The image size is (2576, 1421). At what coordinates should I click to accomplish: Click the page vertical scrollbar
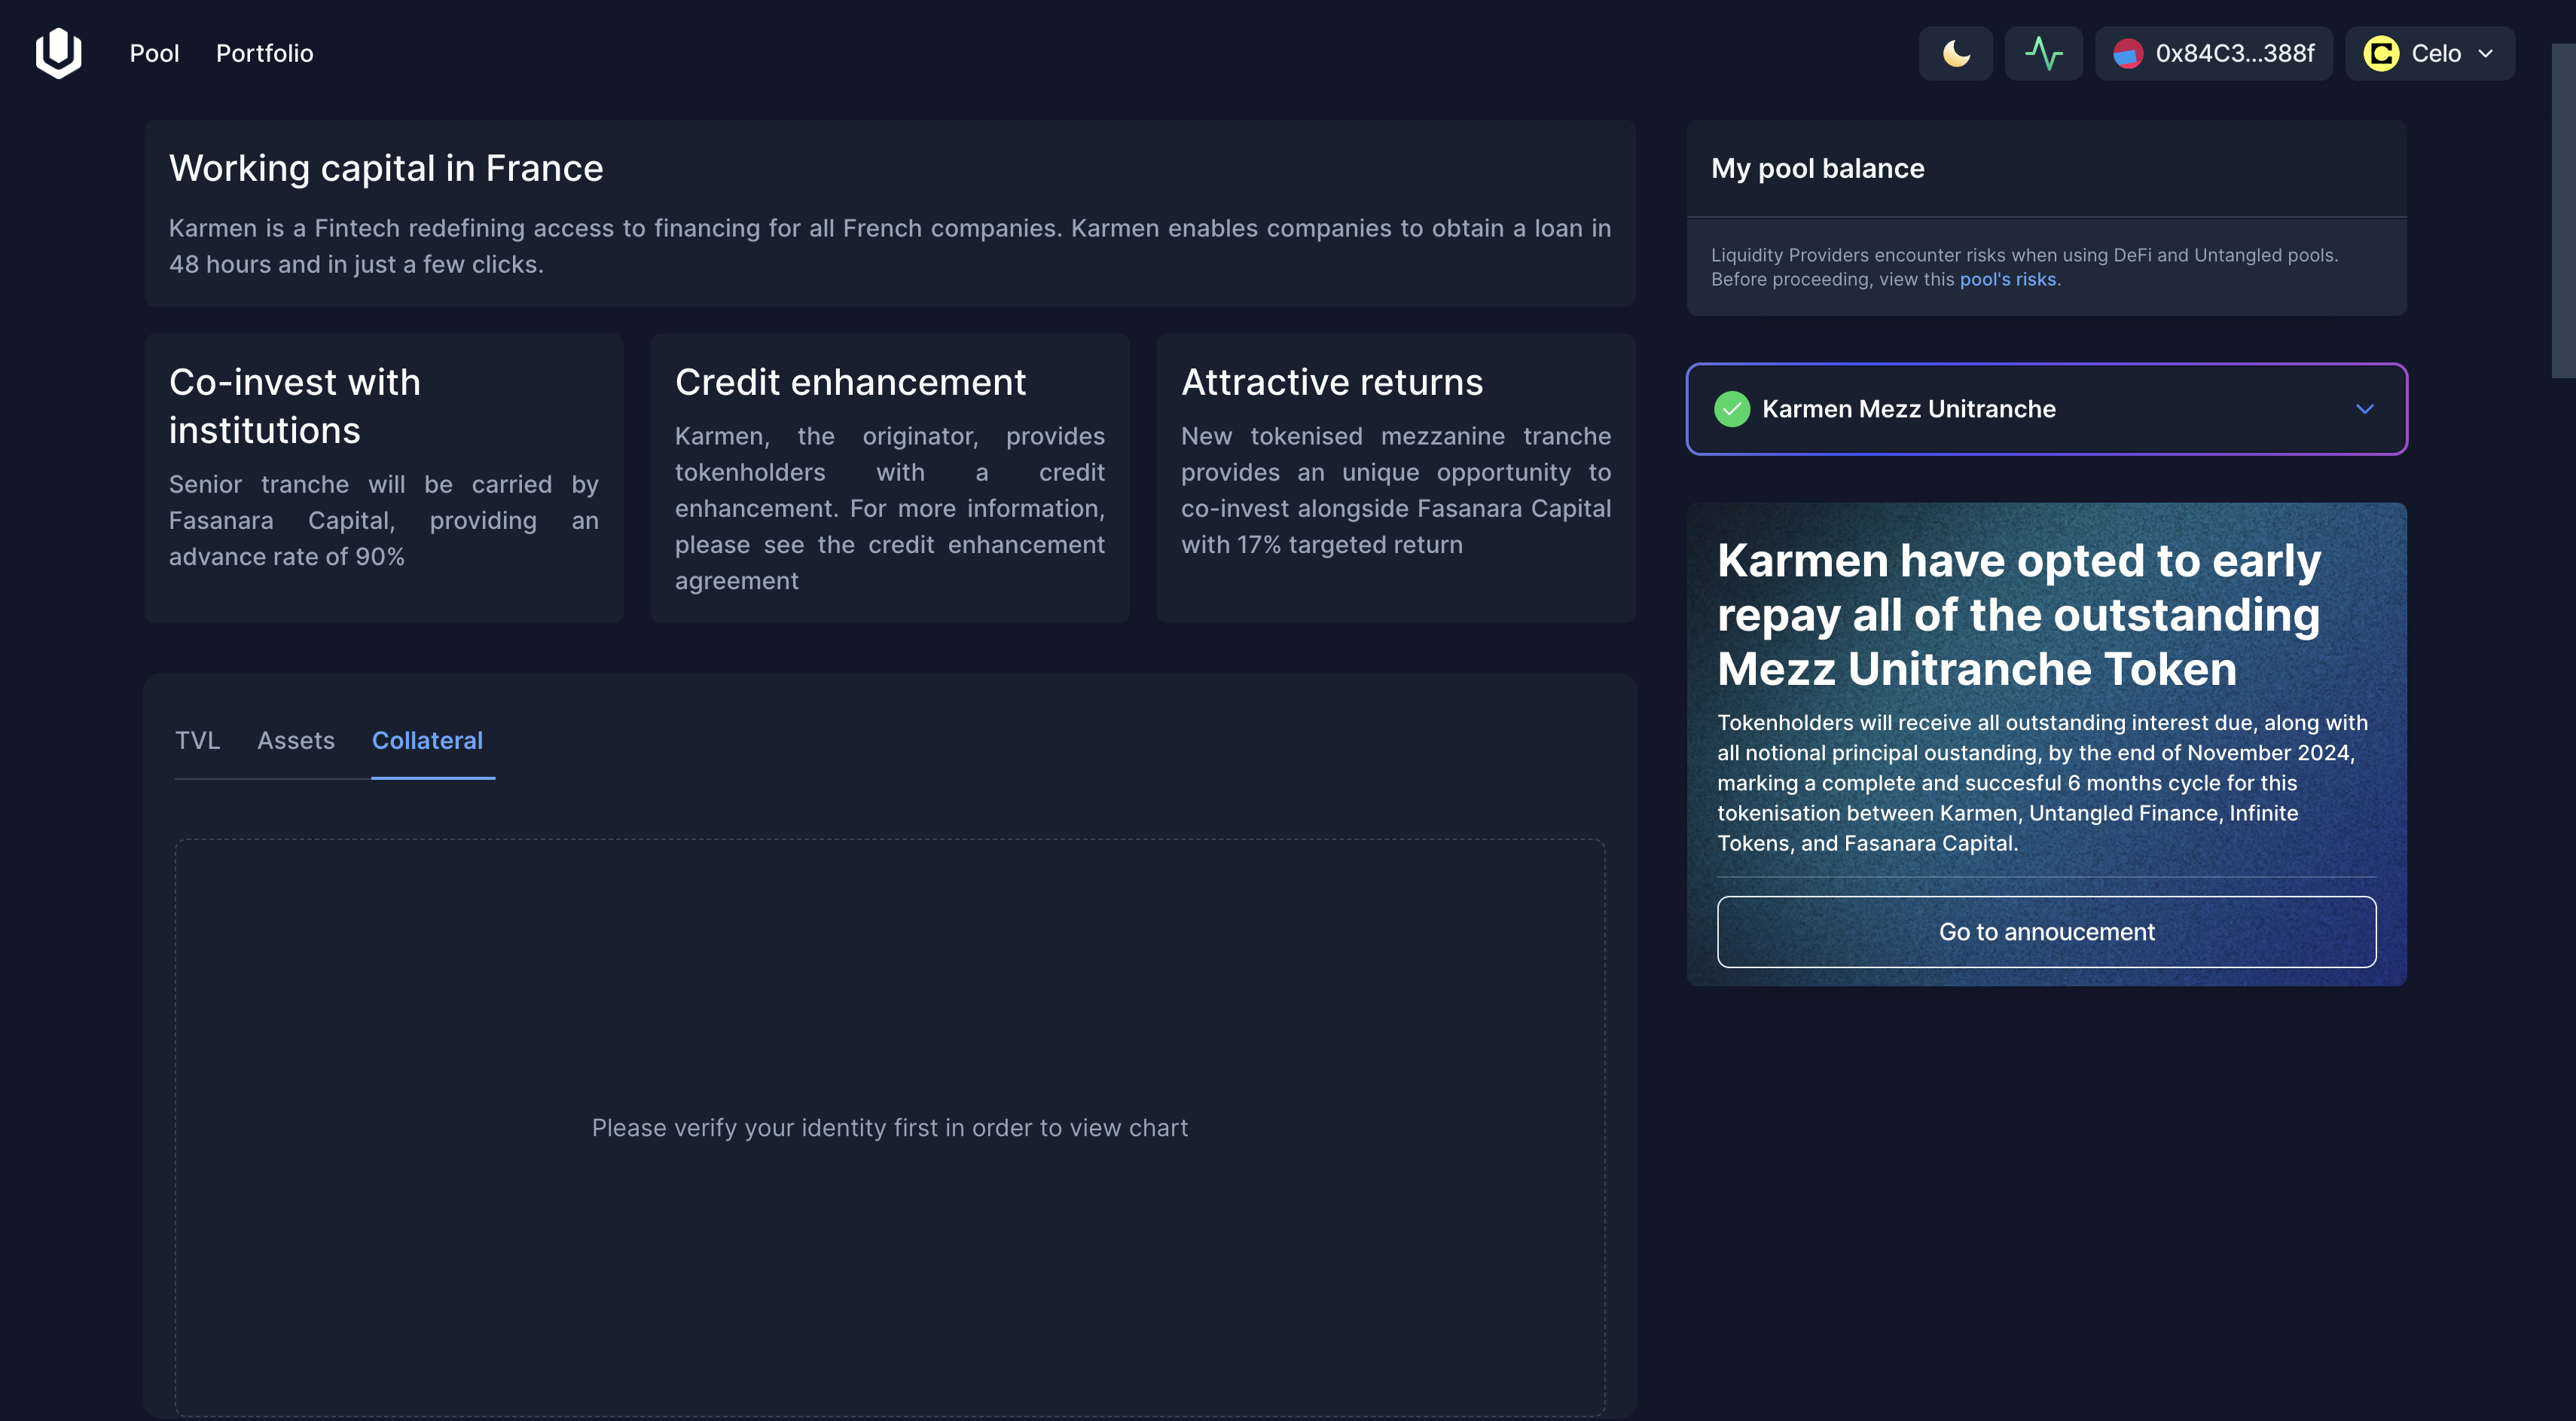pyautogui.click(x=2563, y=210)
